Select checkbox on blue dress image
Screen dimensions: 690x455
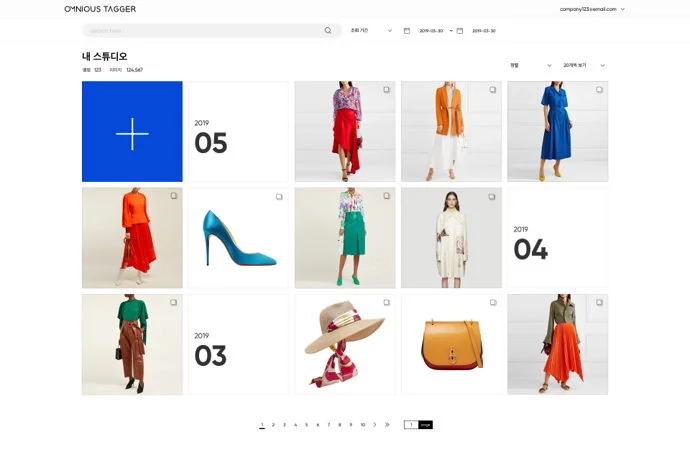599,90
